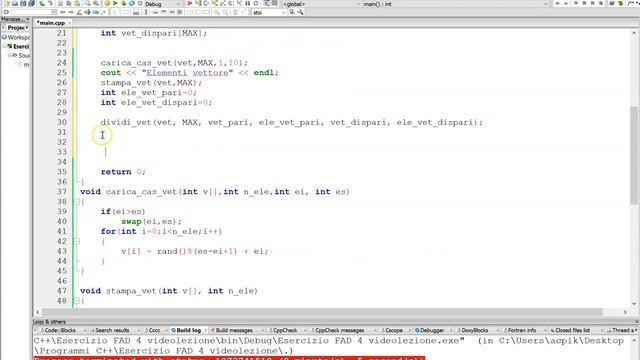Select the main.cpp editor tab
Image resolution: width=640 pixels, height=360 pixels.
click(51, 23)
